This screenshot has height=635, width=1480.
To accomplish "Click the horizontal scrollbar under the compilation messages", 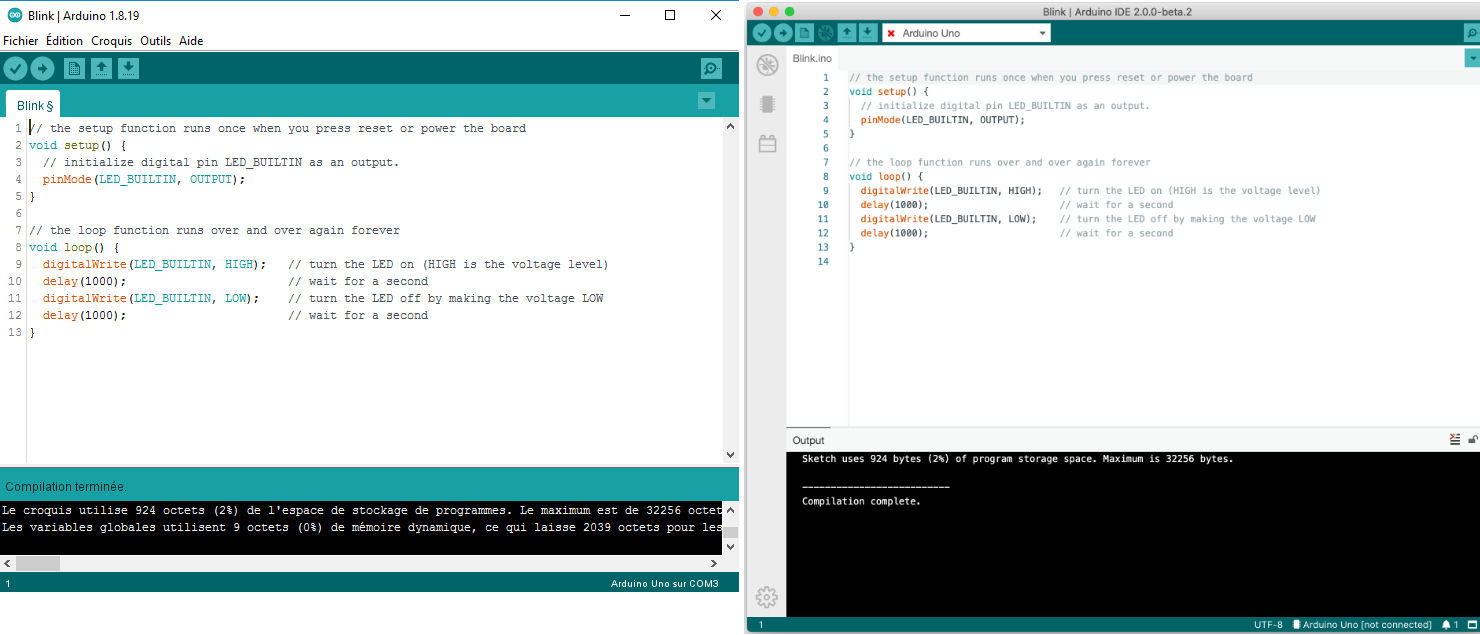I will click(40, 562).
